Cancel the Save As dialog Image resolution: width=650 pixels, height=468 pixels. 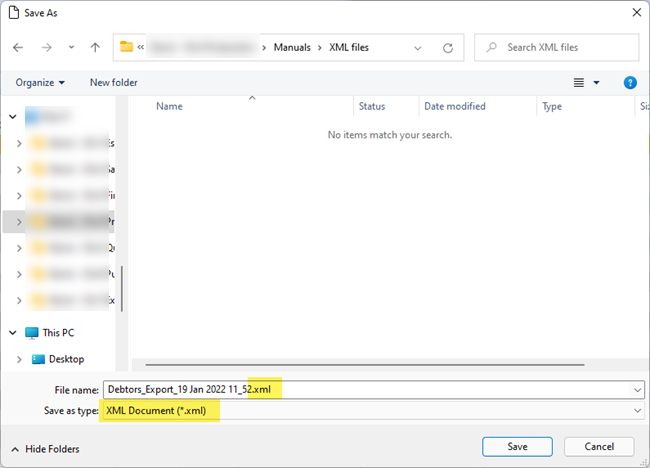598,446
